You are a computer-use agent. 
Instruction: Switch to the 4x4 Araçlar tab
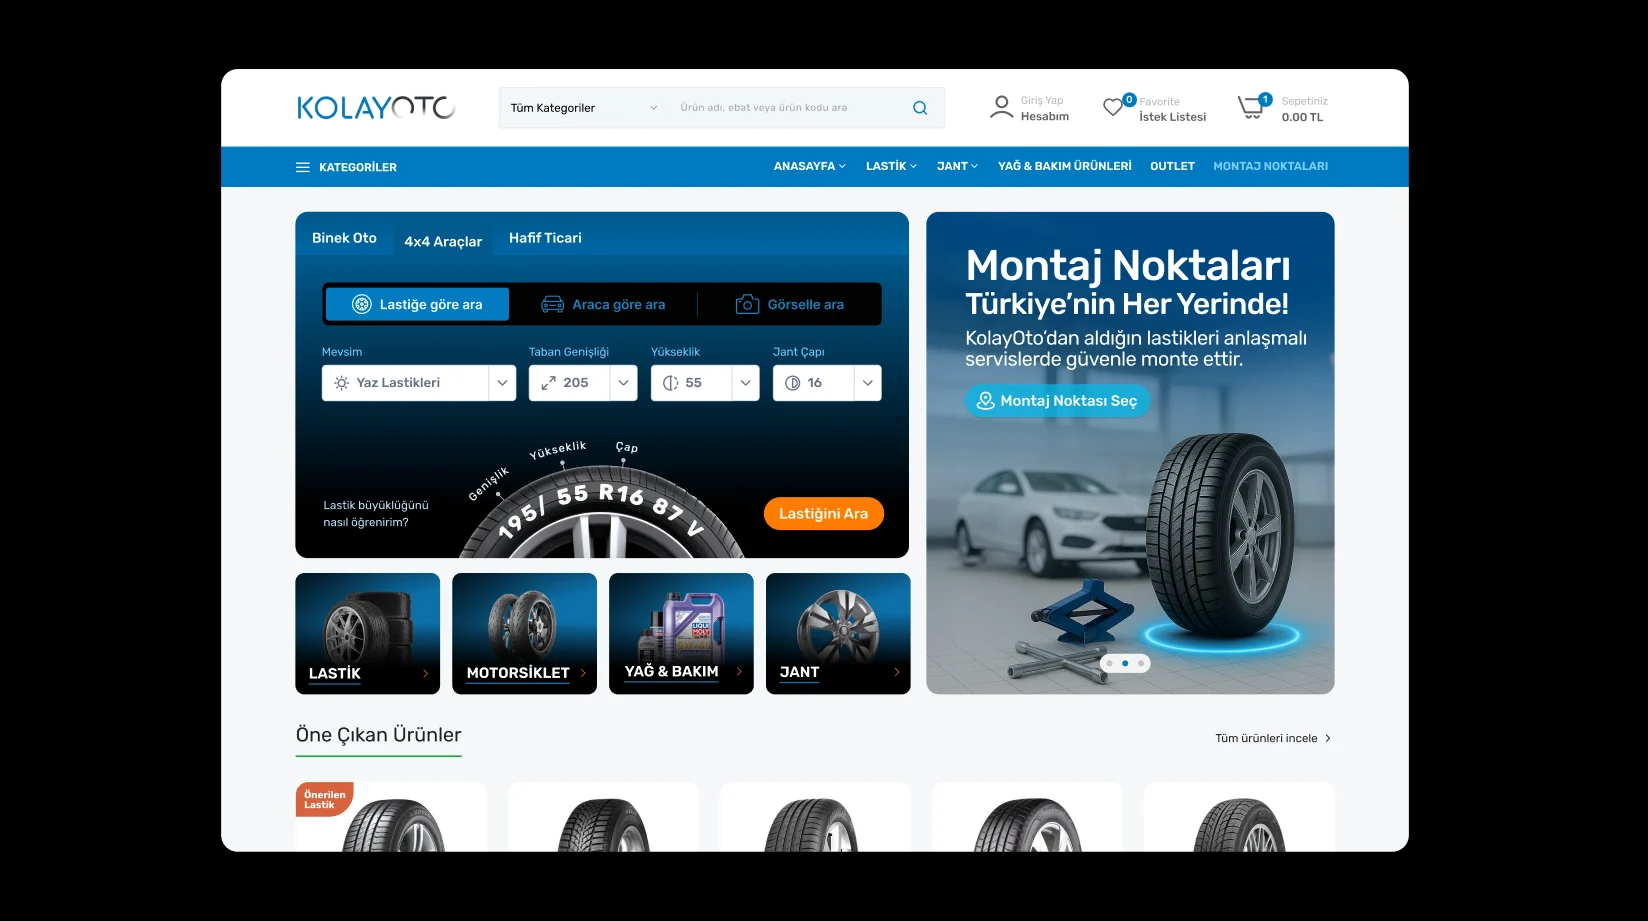[443, 241]
